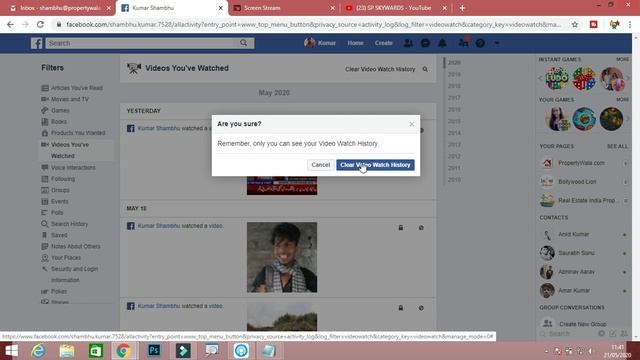Open Photoshop from taskbar
The height and width of the screenshot is (360, 640).
(154, 351)
